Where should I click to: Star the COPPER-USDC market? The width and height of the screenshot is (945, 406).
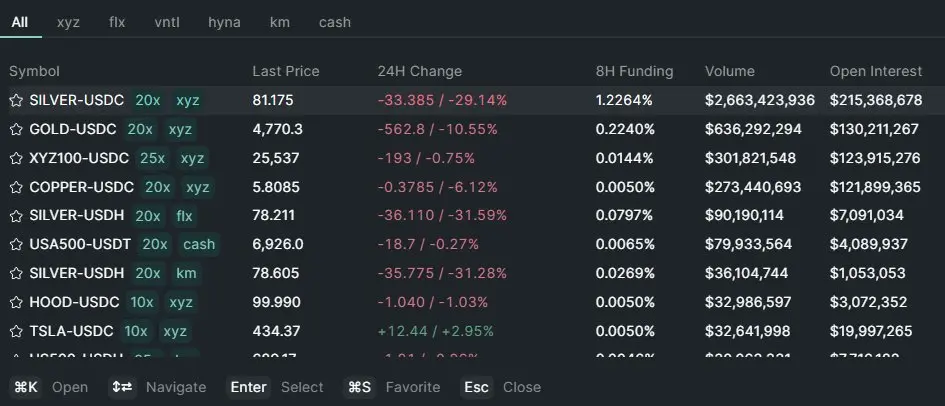16,187
